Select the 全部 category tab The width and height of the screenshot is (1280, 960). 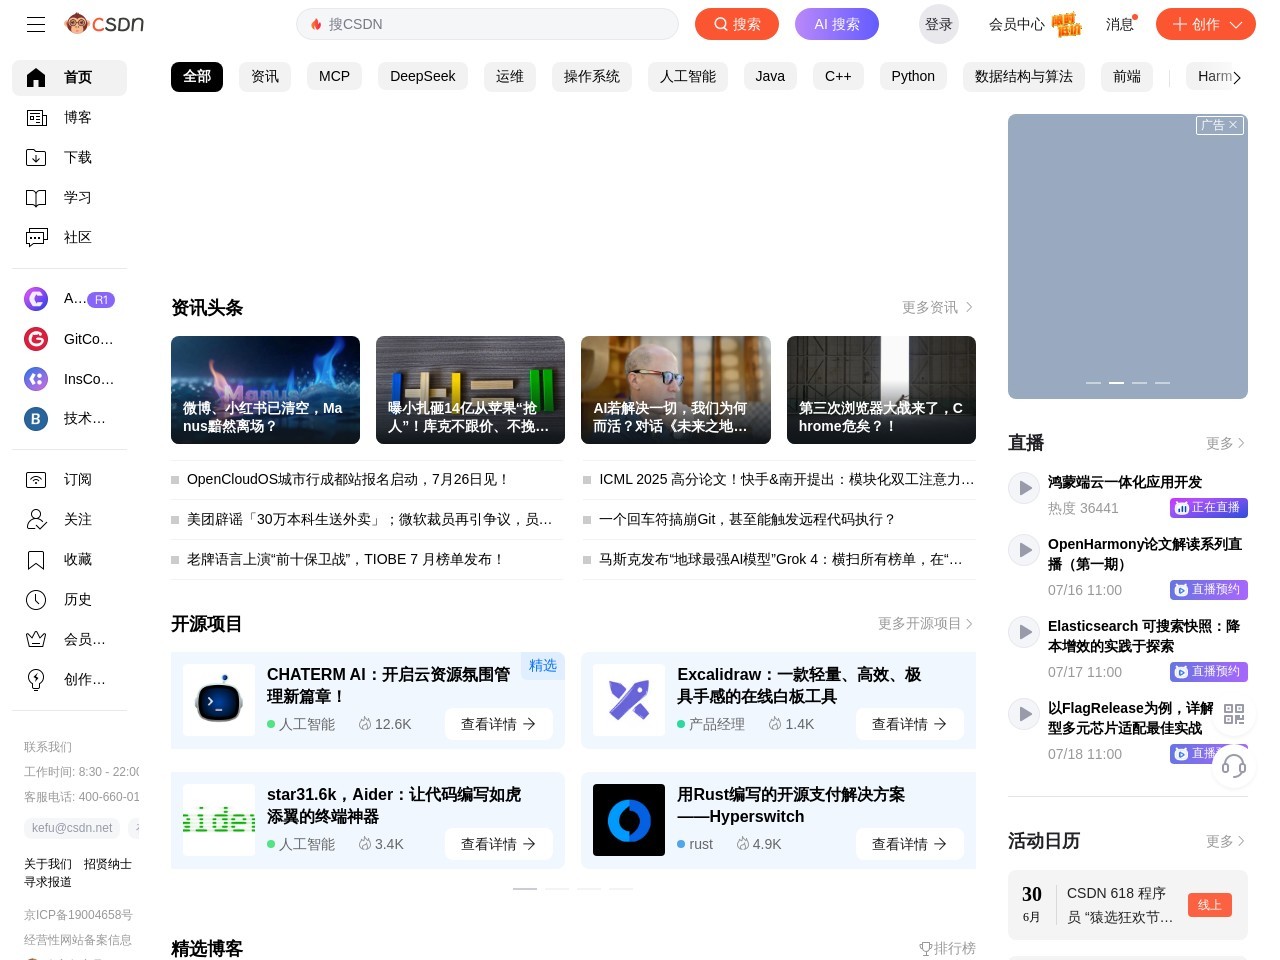click(x=197, y=76)
